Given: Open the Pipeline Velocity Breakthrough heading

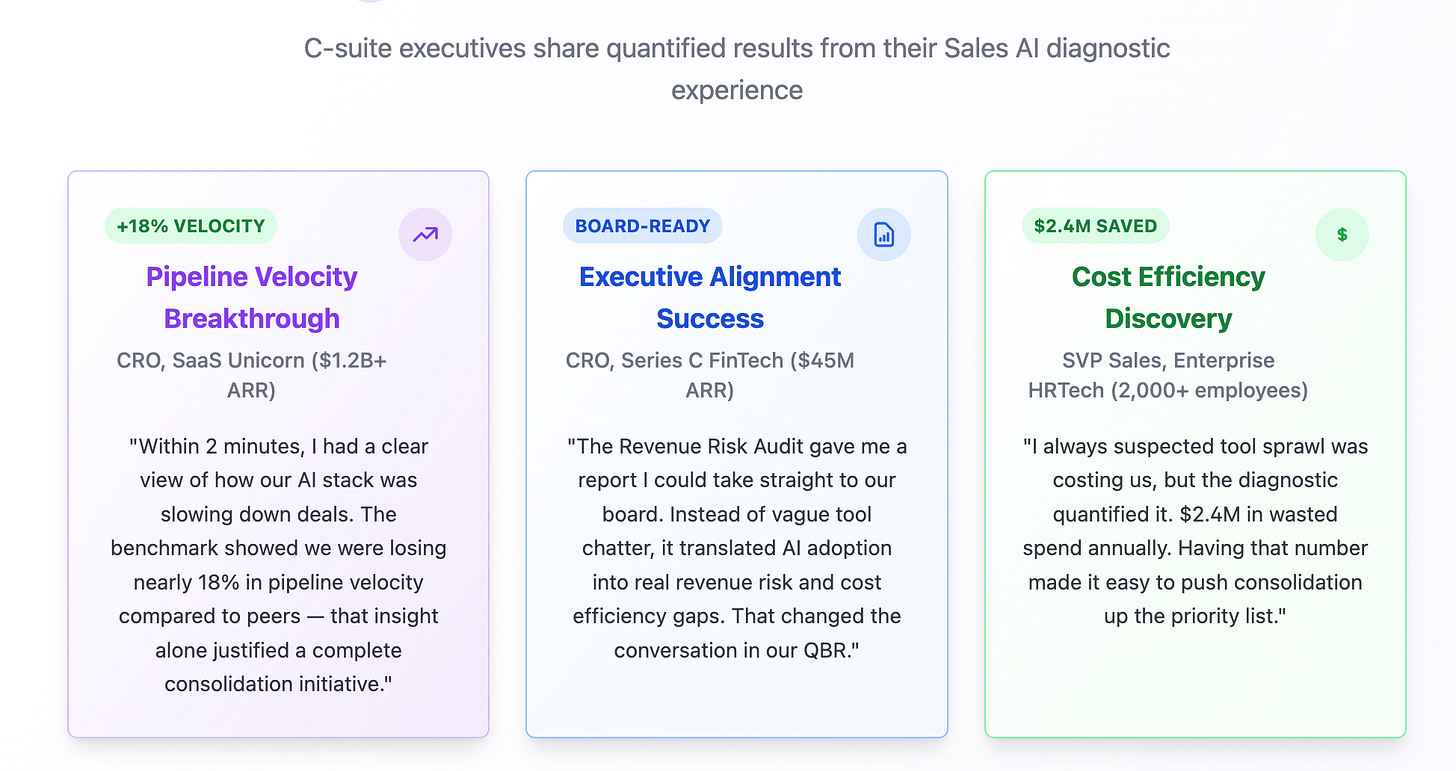Looking at the screenshot, I should coord(252,297).
